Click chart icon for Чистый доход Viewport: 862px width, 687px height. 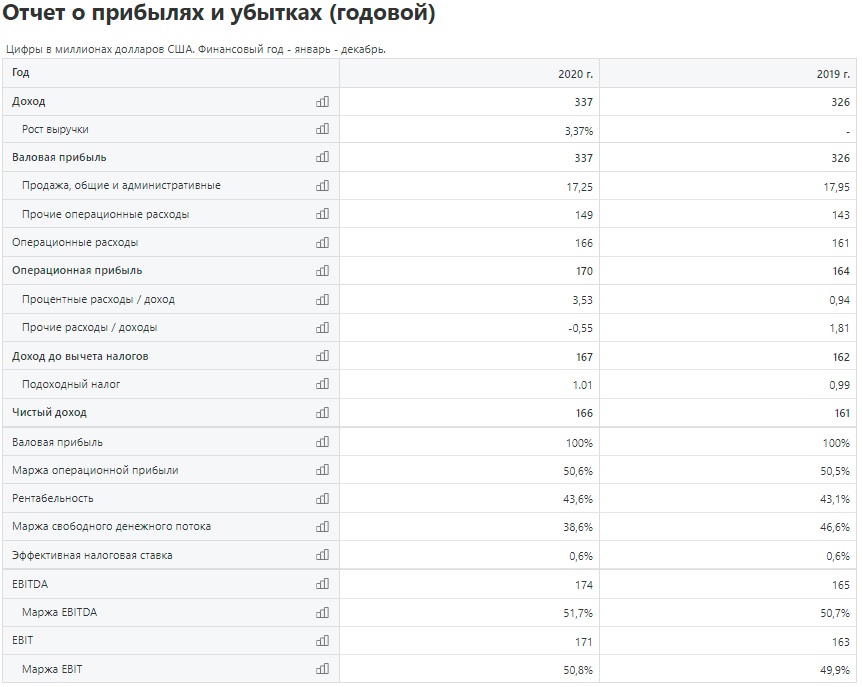coord(323,412)
